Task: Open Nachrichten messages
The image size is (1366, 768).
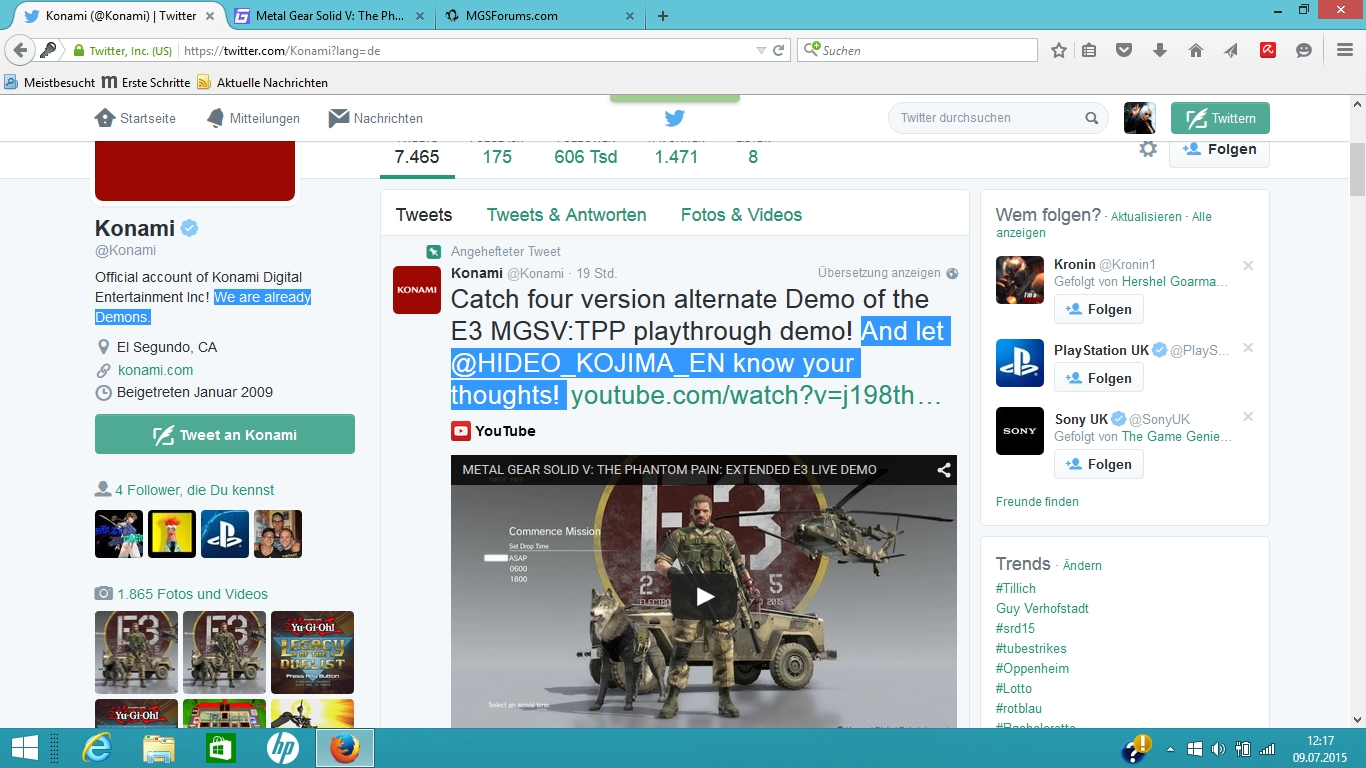Action: point(376,118)
